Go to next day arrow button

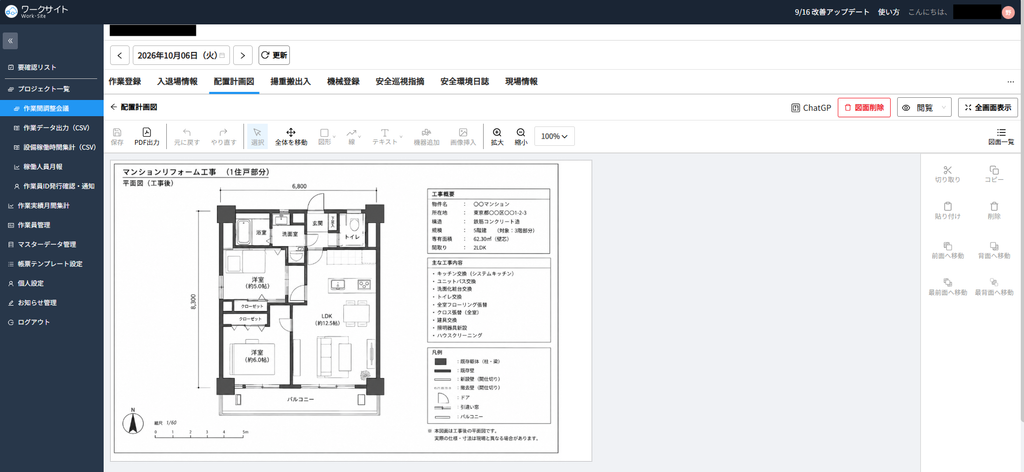(243, 55)
